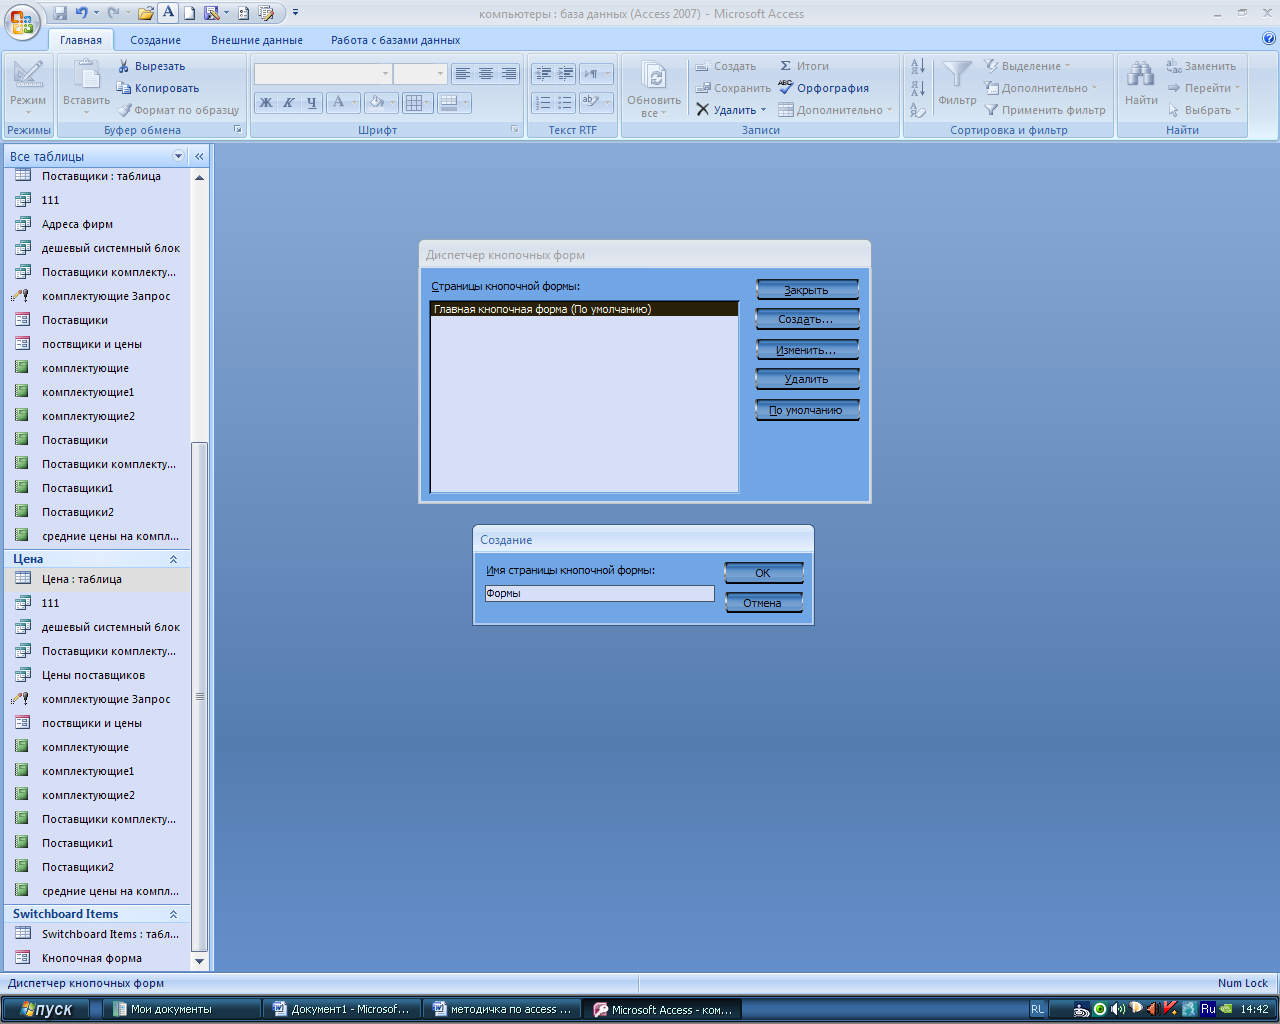
Task: Undo the last action in quick access toolbar
Action: point(82,13)
